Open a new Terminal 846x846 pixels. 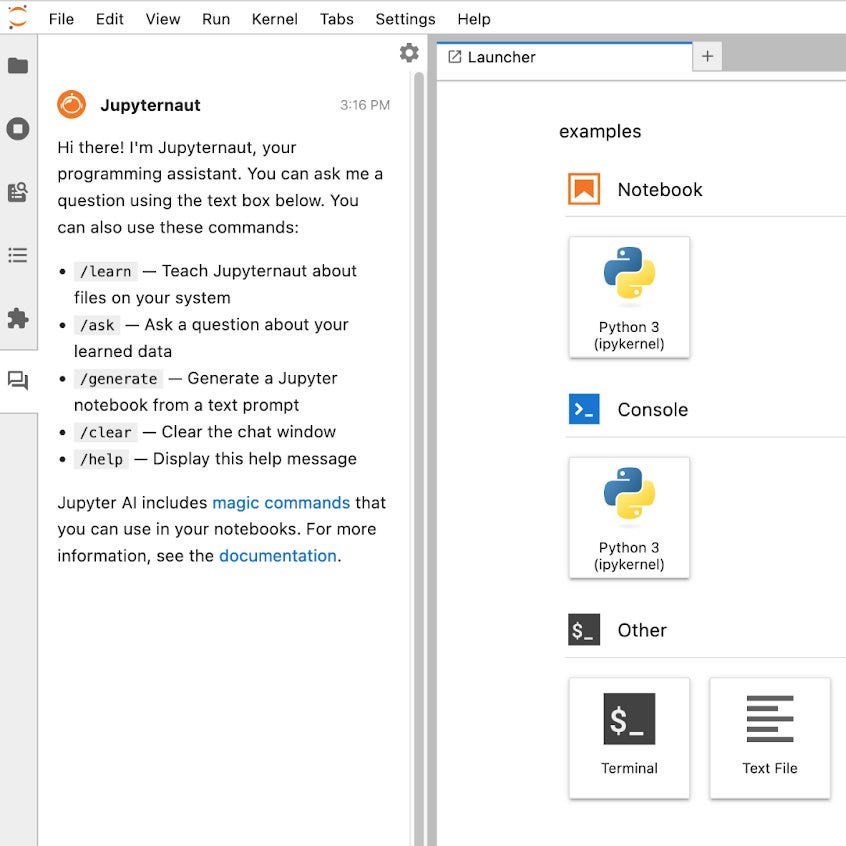pyautogui.click(x=629, y=738)
